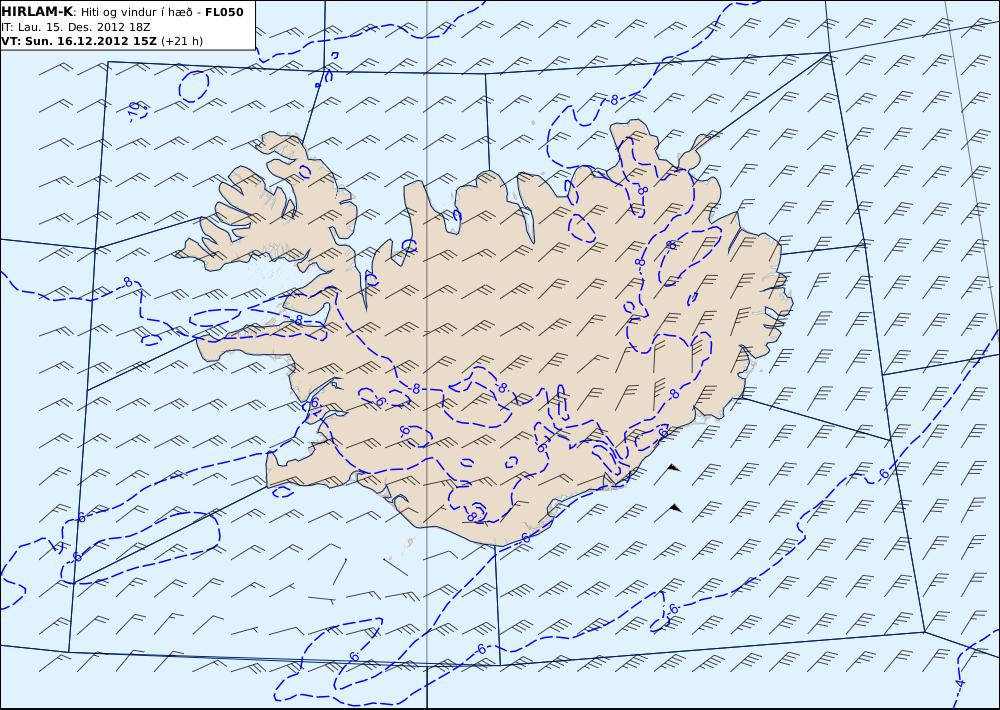Click the VT: Sun. 16.12.2012 15Z text
The image size is (1000, 710).
pyautogui.click(x=78, y=41)
